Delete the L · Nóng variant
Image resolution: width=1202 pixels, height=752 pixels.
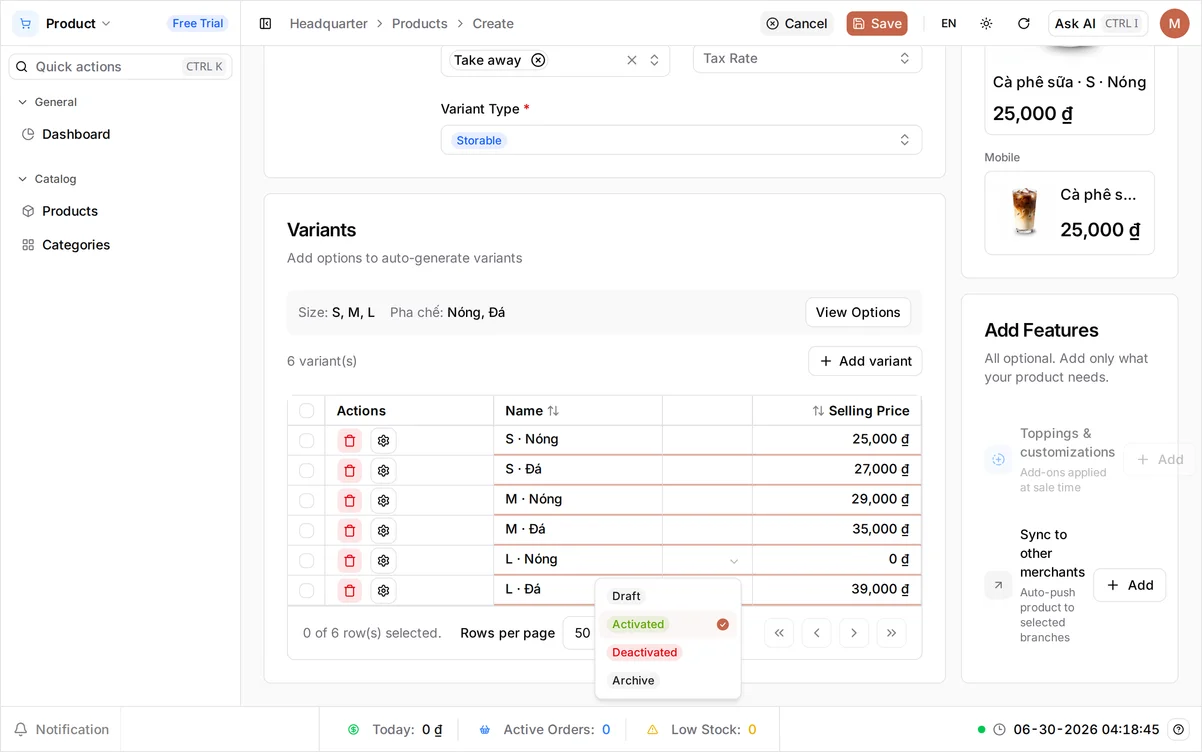[349, 560]
